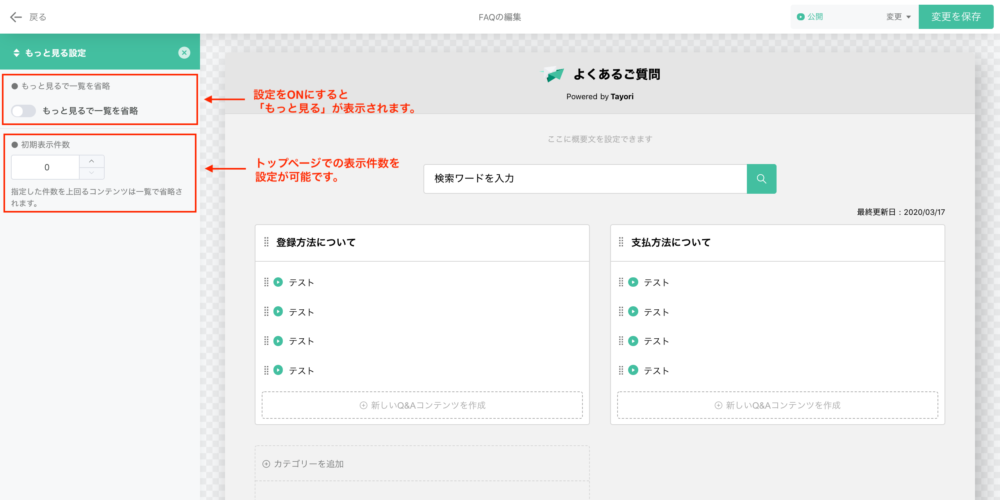Open the second テスト entry in 登録方法について
This screenshot has height=500, width=1000.
[x=301, y=312]
